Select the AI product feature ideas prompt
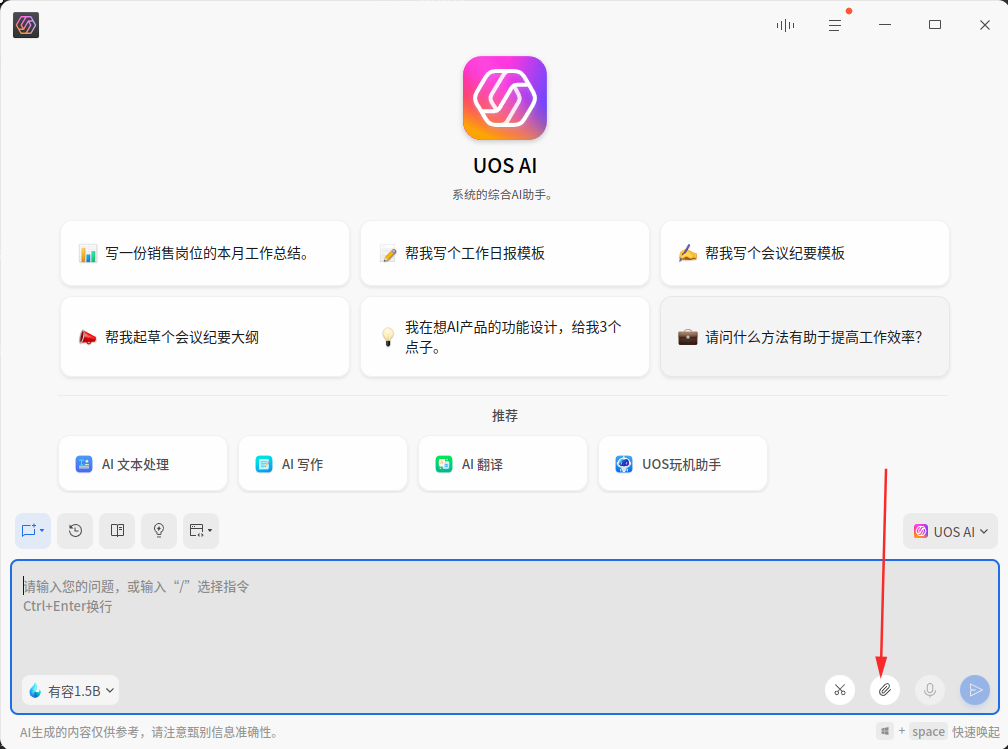This screenshot has width=1008, height=749. [x=505, y=337]
